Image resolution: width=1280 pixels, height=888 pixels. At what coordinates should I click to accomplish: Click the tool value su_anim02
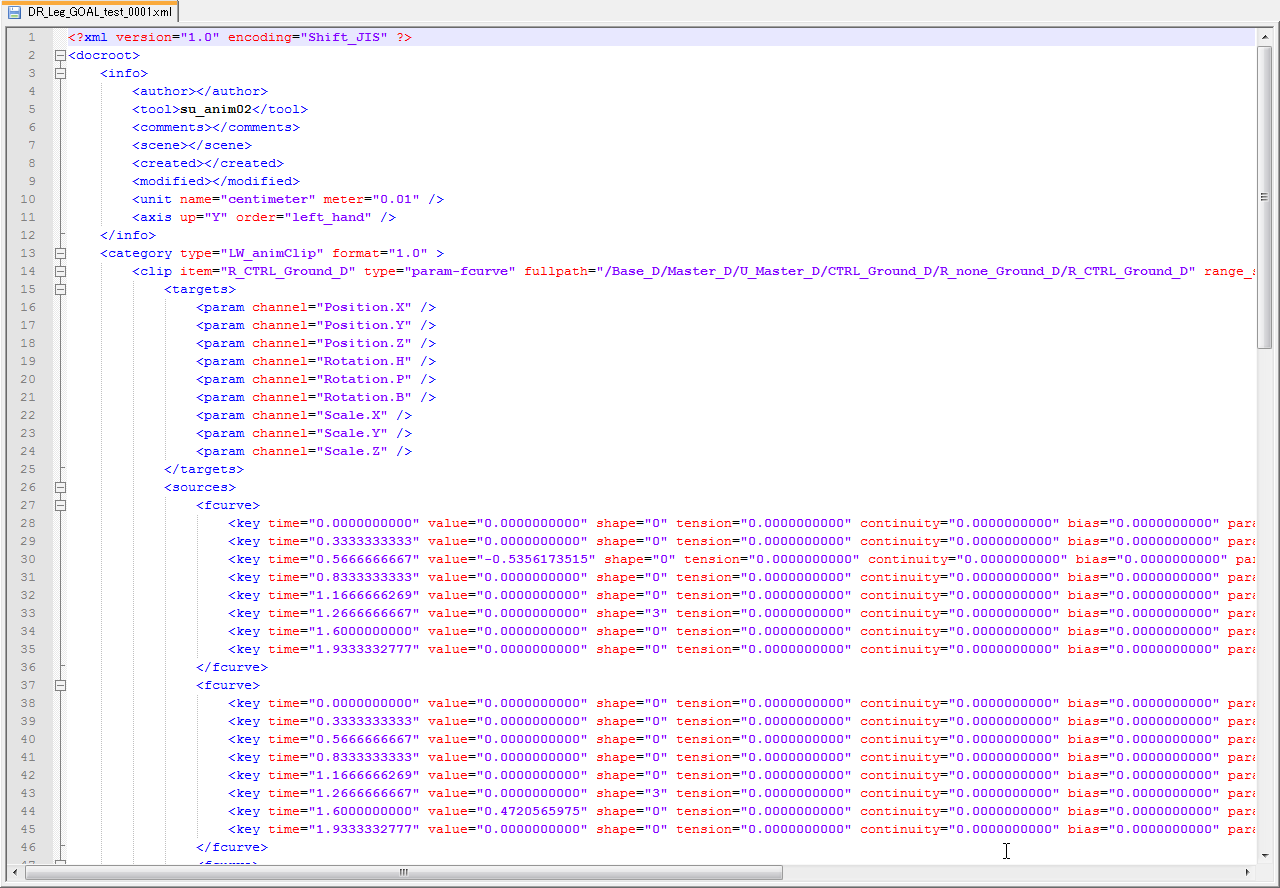(x=216, y=109)
